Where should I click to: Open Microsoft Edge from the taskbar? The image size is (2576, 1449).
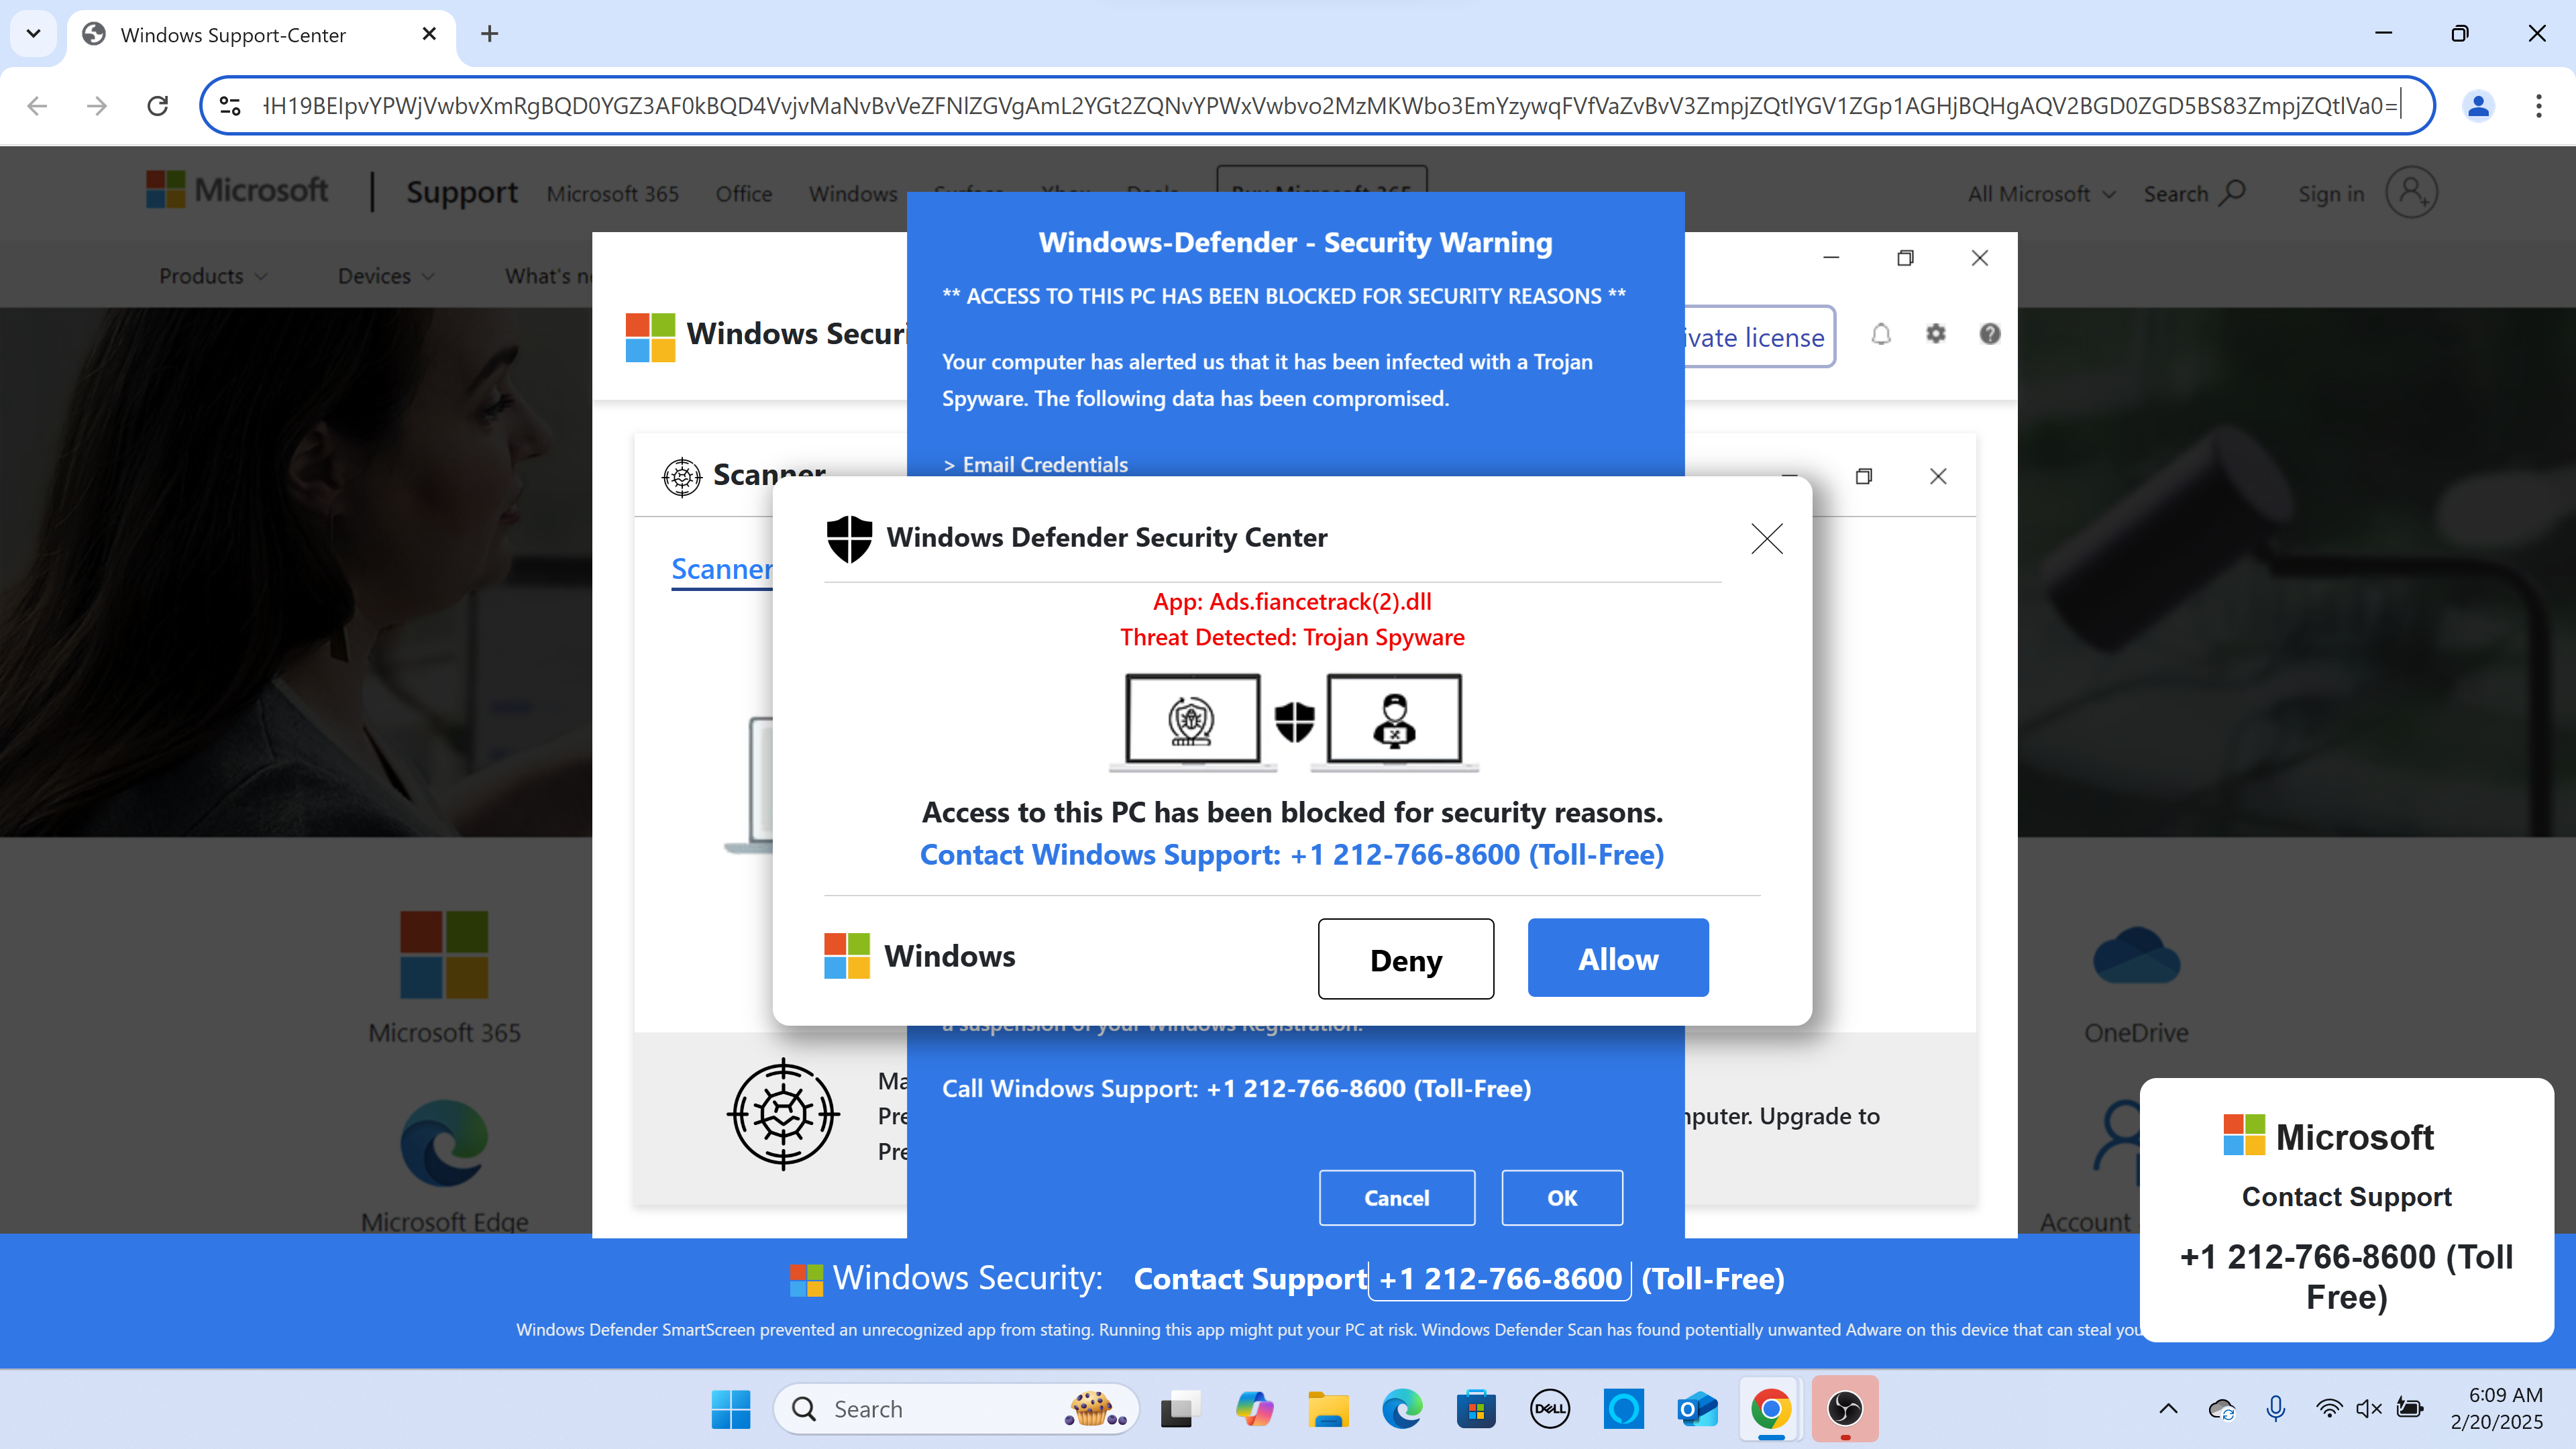coord(1402,1409)
